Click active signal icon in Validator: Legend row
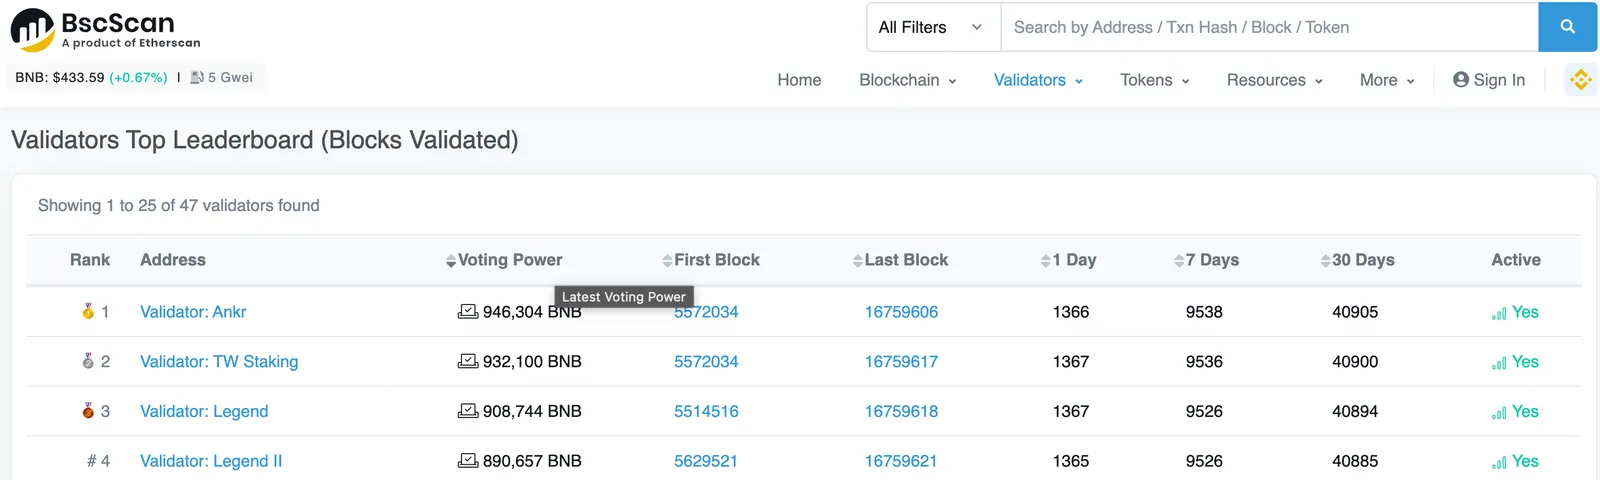 click(x=1499, y=413)
